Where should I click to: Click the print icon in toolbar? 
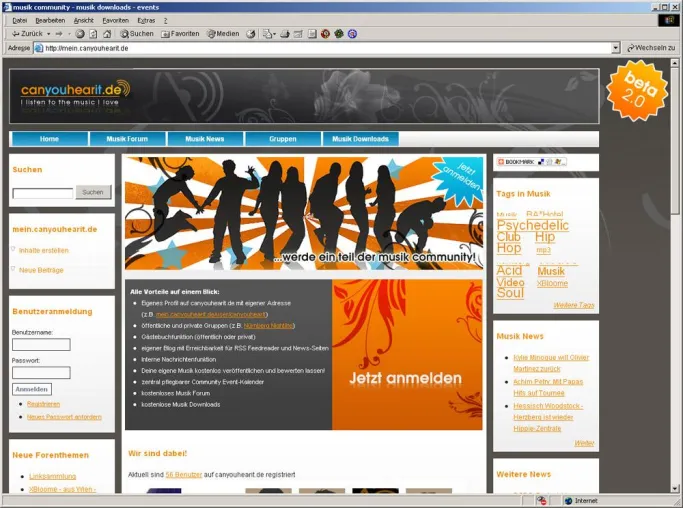[x=285, y=34]
